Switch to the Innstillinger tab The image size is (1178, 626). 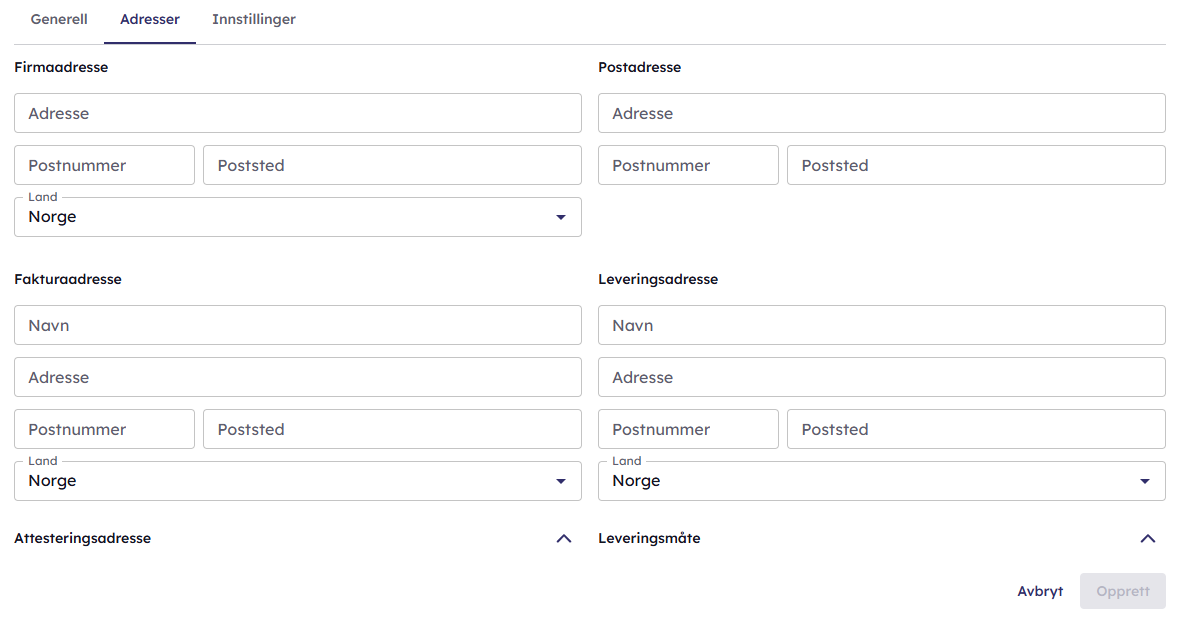click(x=254, y=20)
